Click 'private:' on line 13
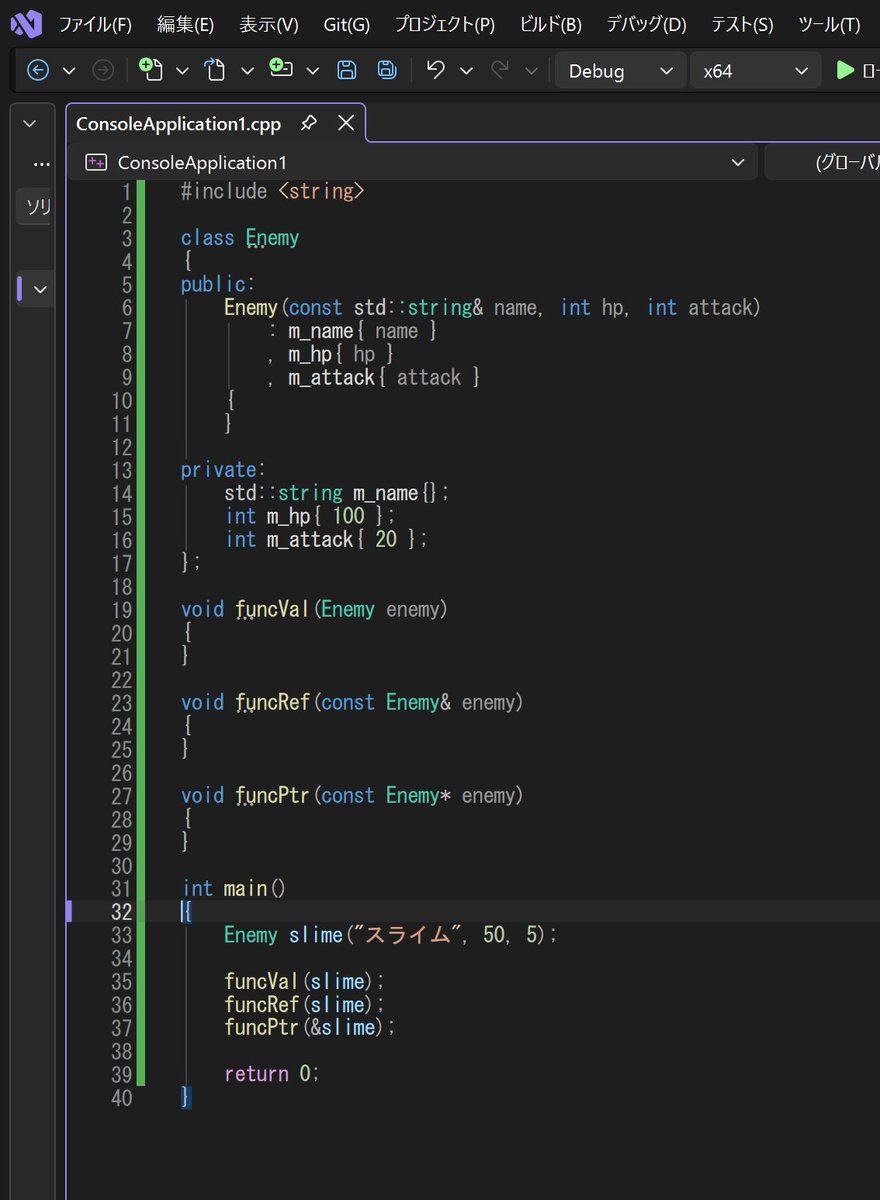Image resolution: width=880 pixels, height=1200 pixels. point(224,470)
